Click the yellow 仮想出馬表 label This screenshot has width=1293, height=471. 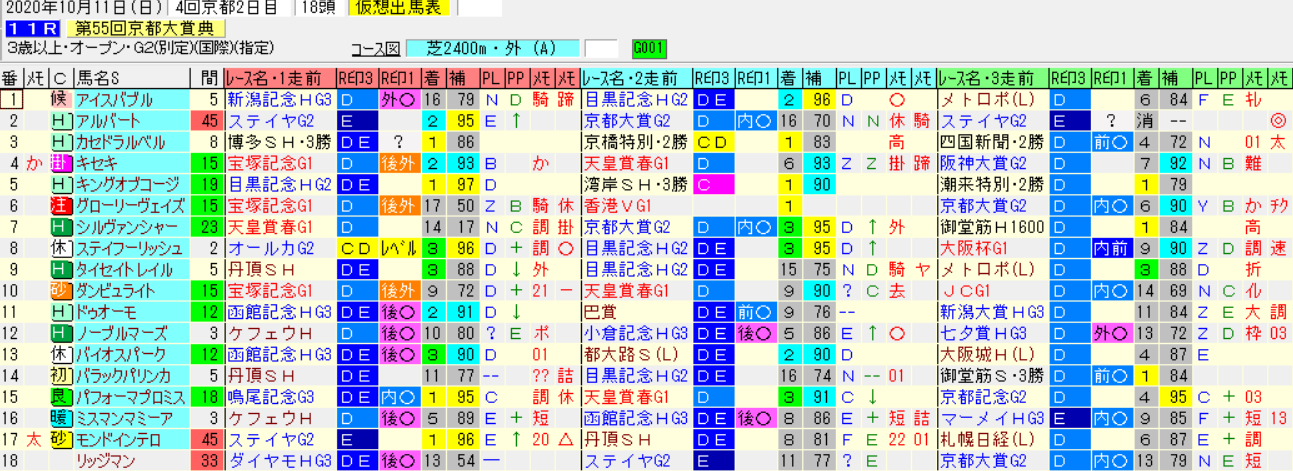[400, 8]
